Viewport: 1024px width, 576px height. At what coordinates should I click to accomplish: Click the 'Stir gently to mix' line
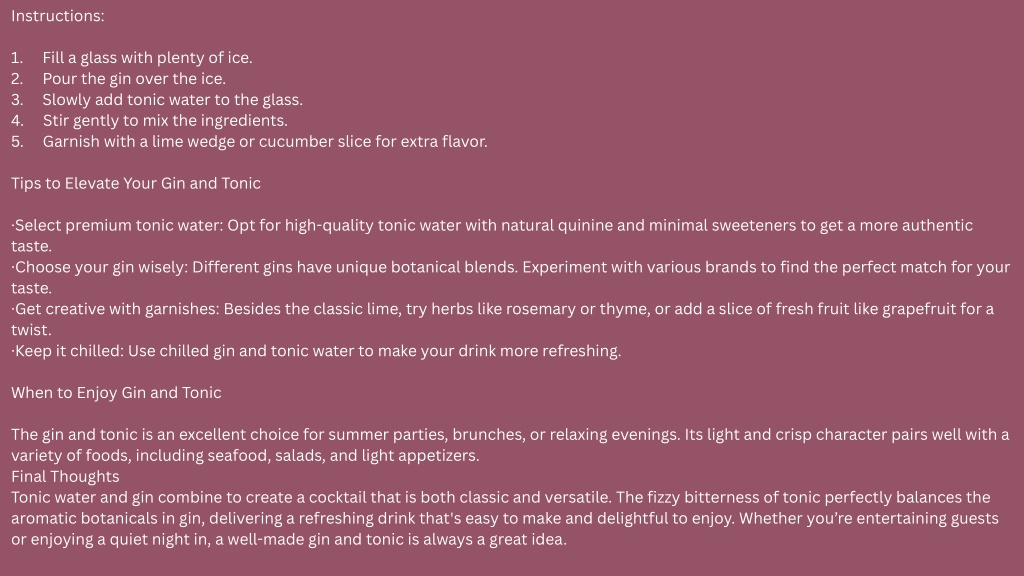point(149,121)
